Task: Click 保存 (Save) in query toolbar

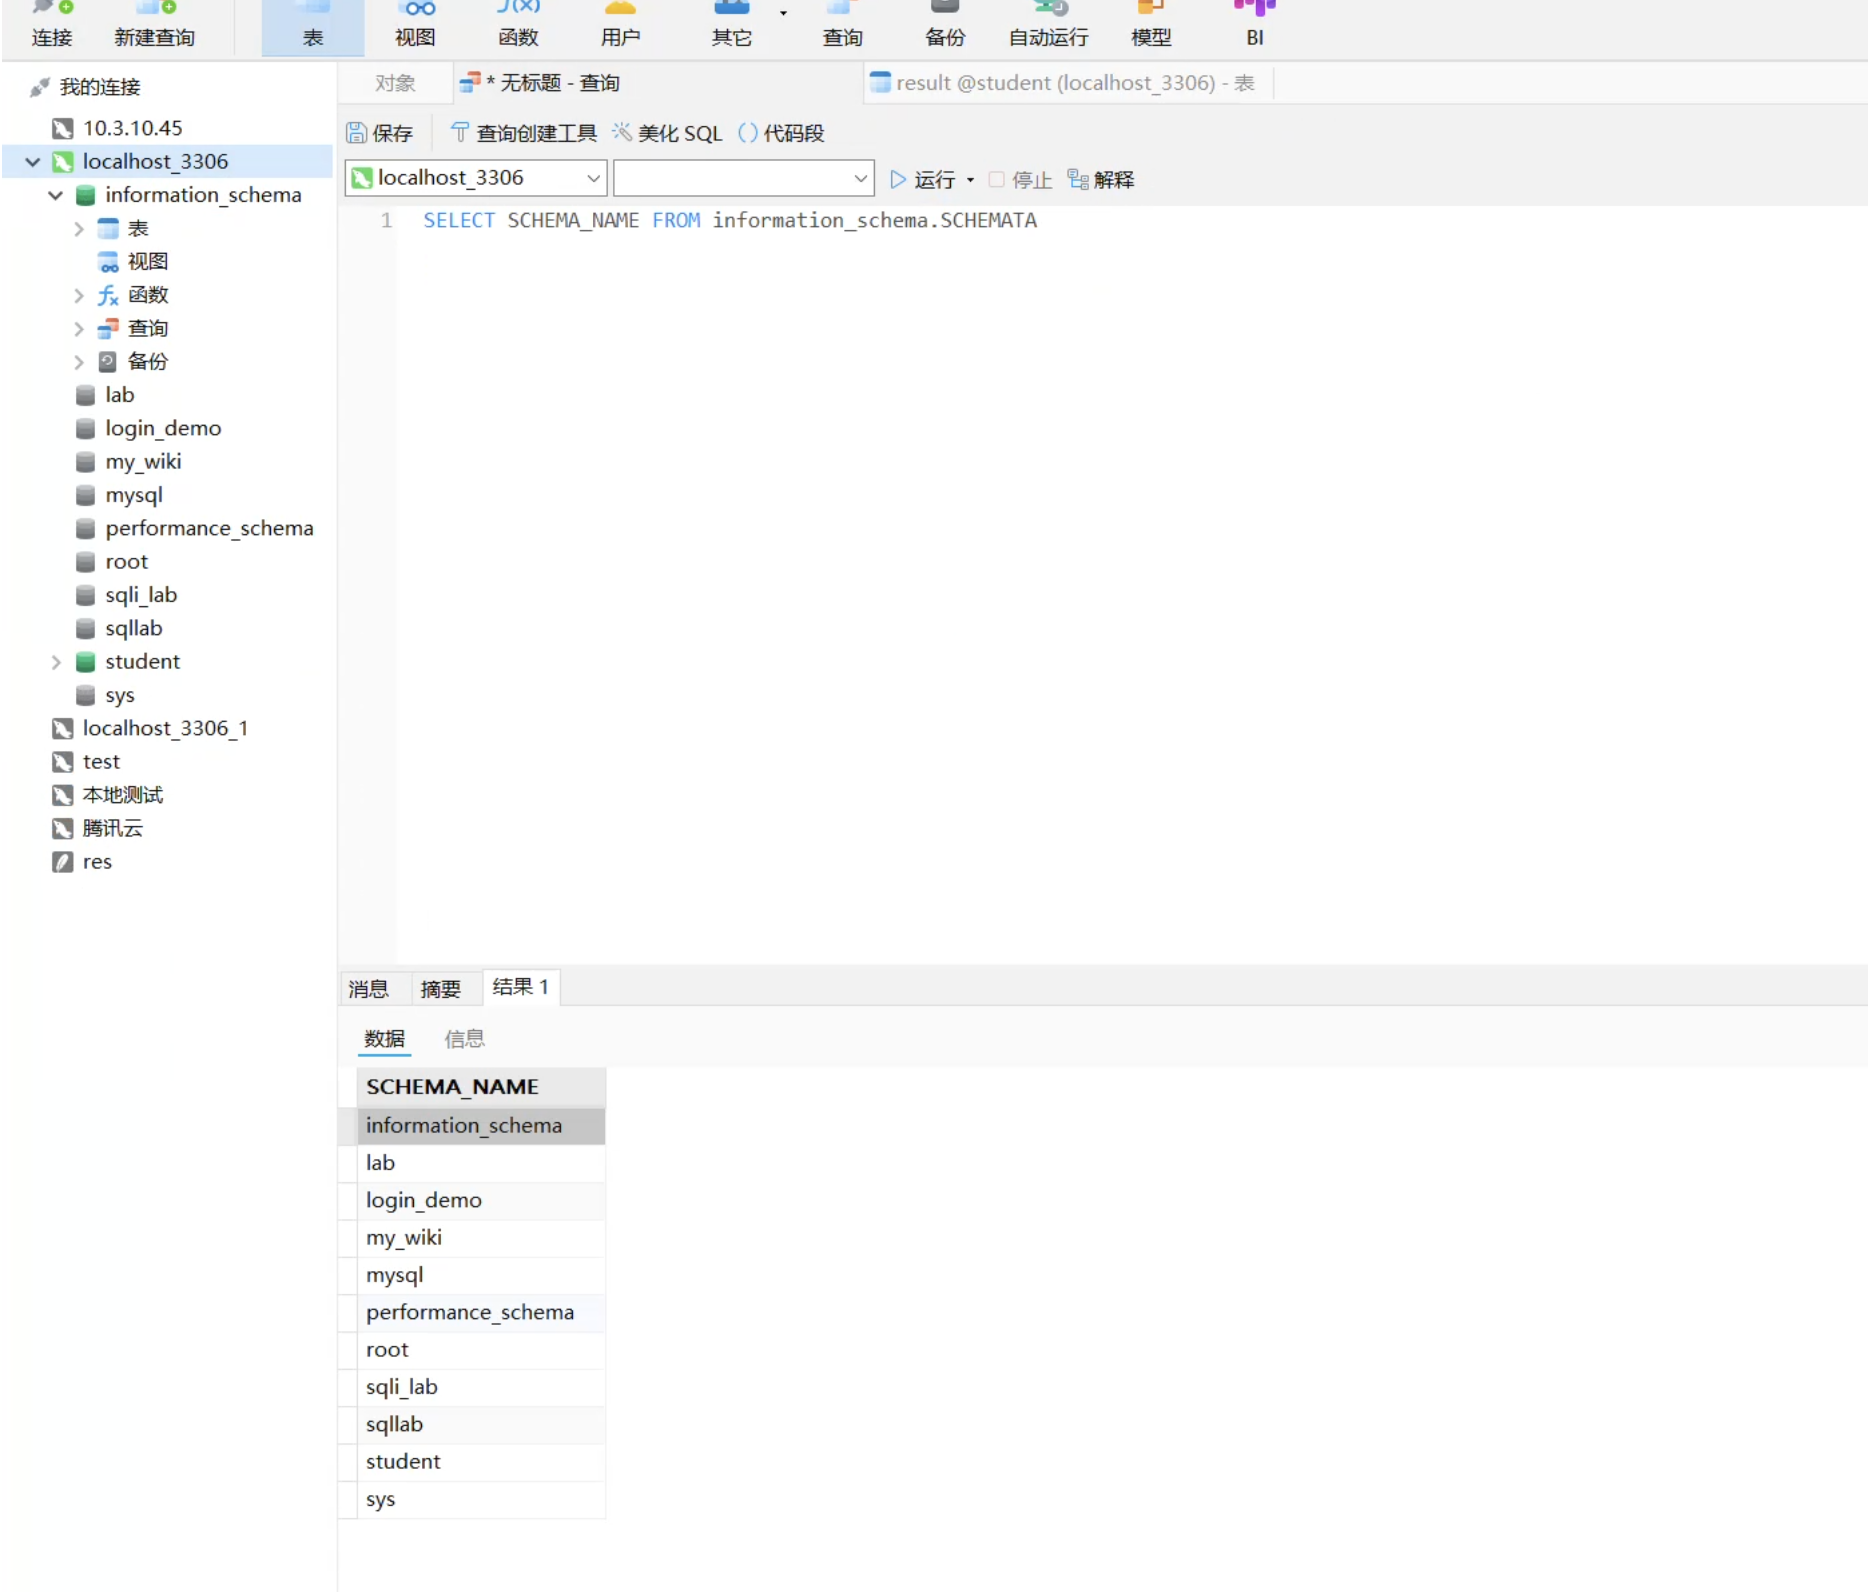Action: tap(380, 133)
